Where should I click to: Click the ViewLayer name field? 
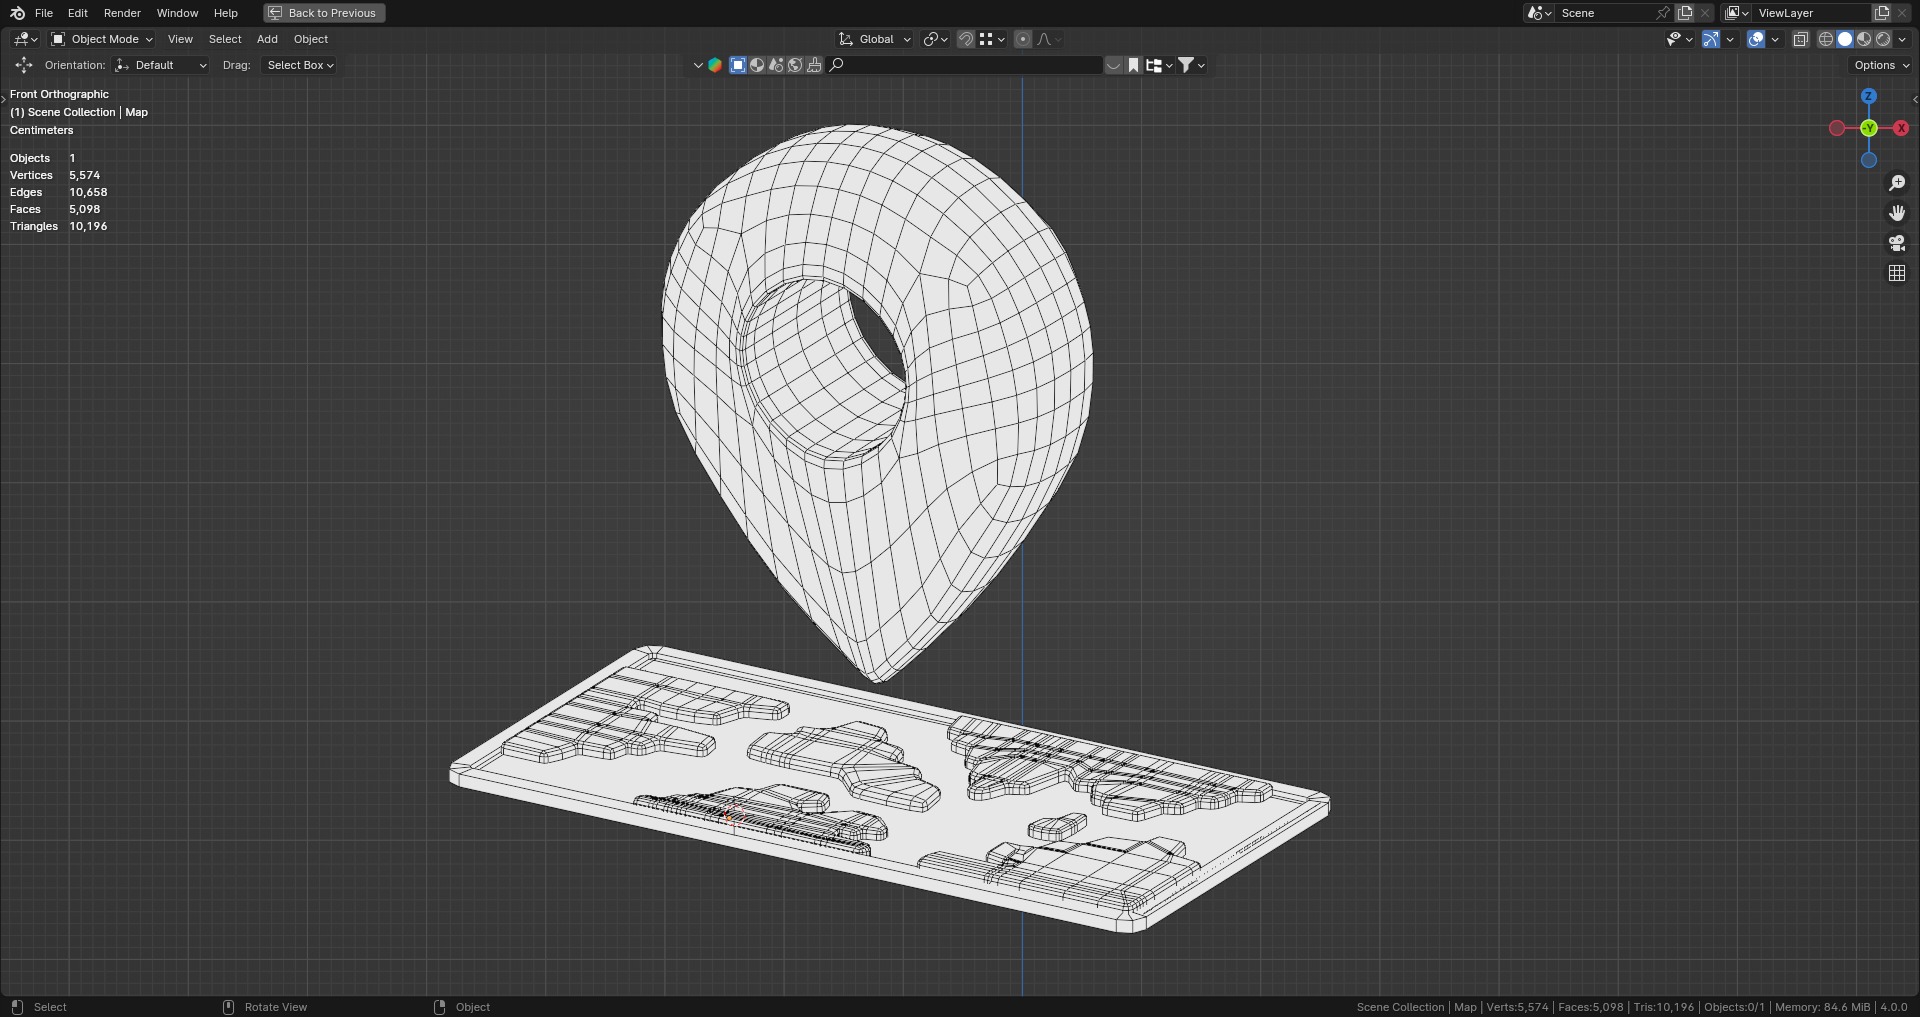(1811, 13)
